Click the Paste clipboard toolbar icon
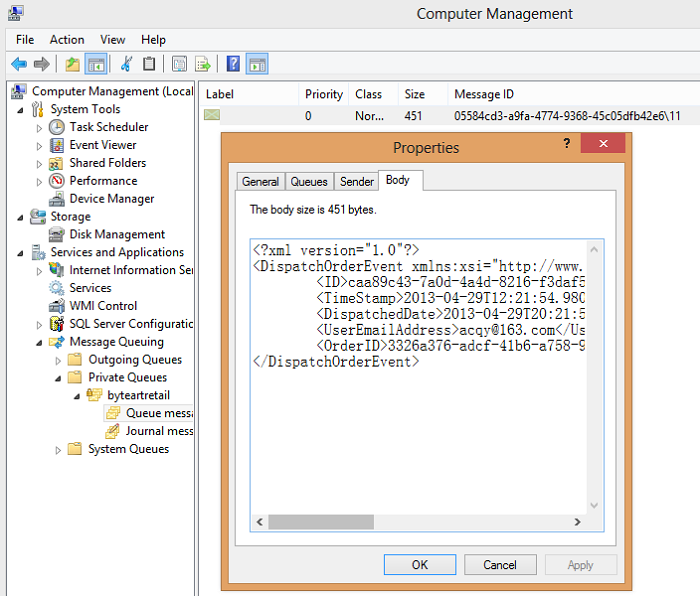This screenshot has height=596, width=700. pyautogui.click(x=149, y=64)
